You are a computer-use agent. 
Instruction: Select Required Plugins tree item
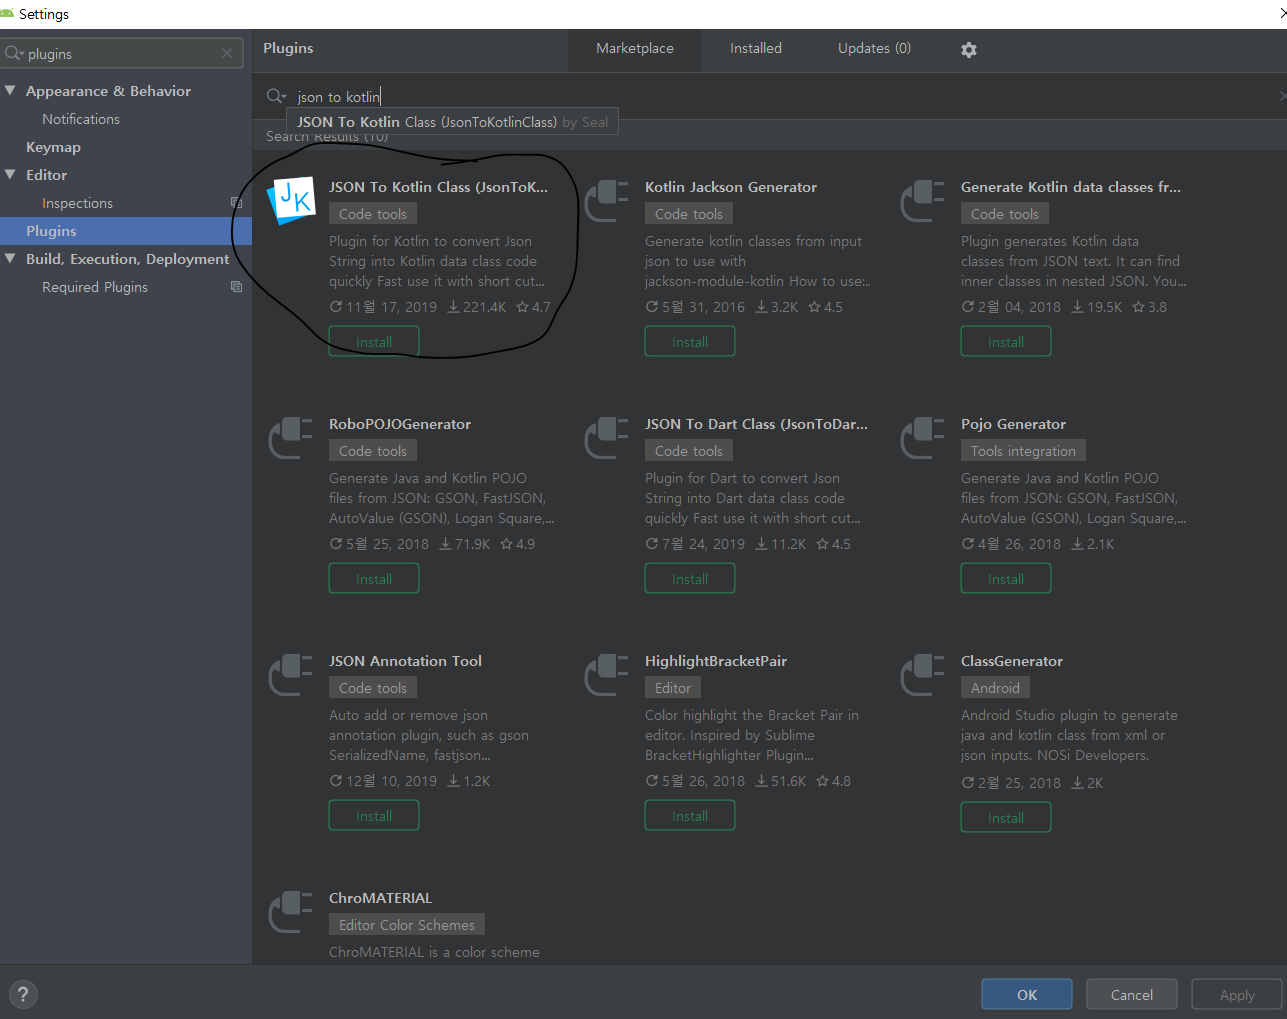(95, 287)
